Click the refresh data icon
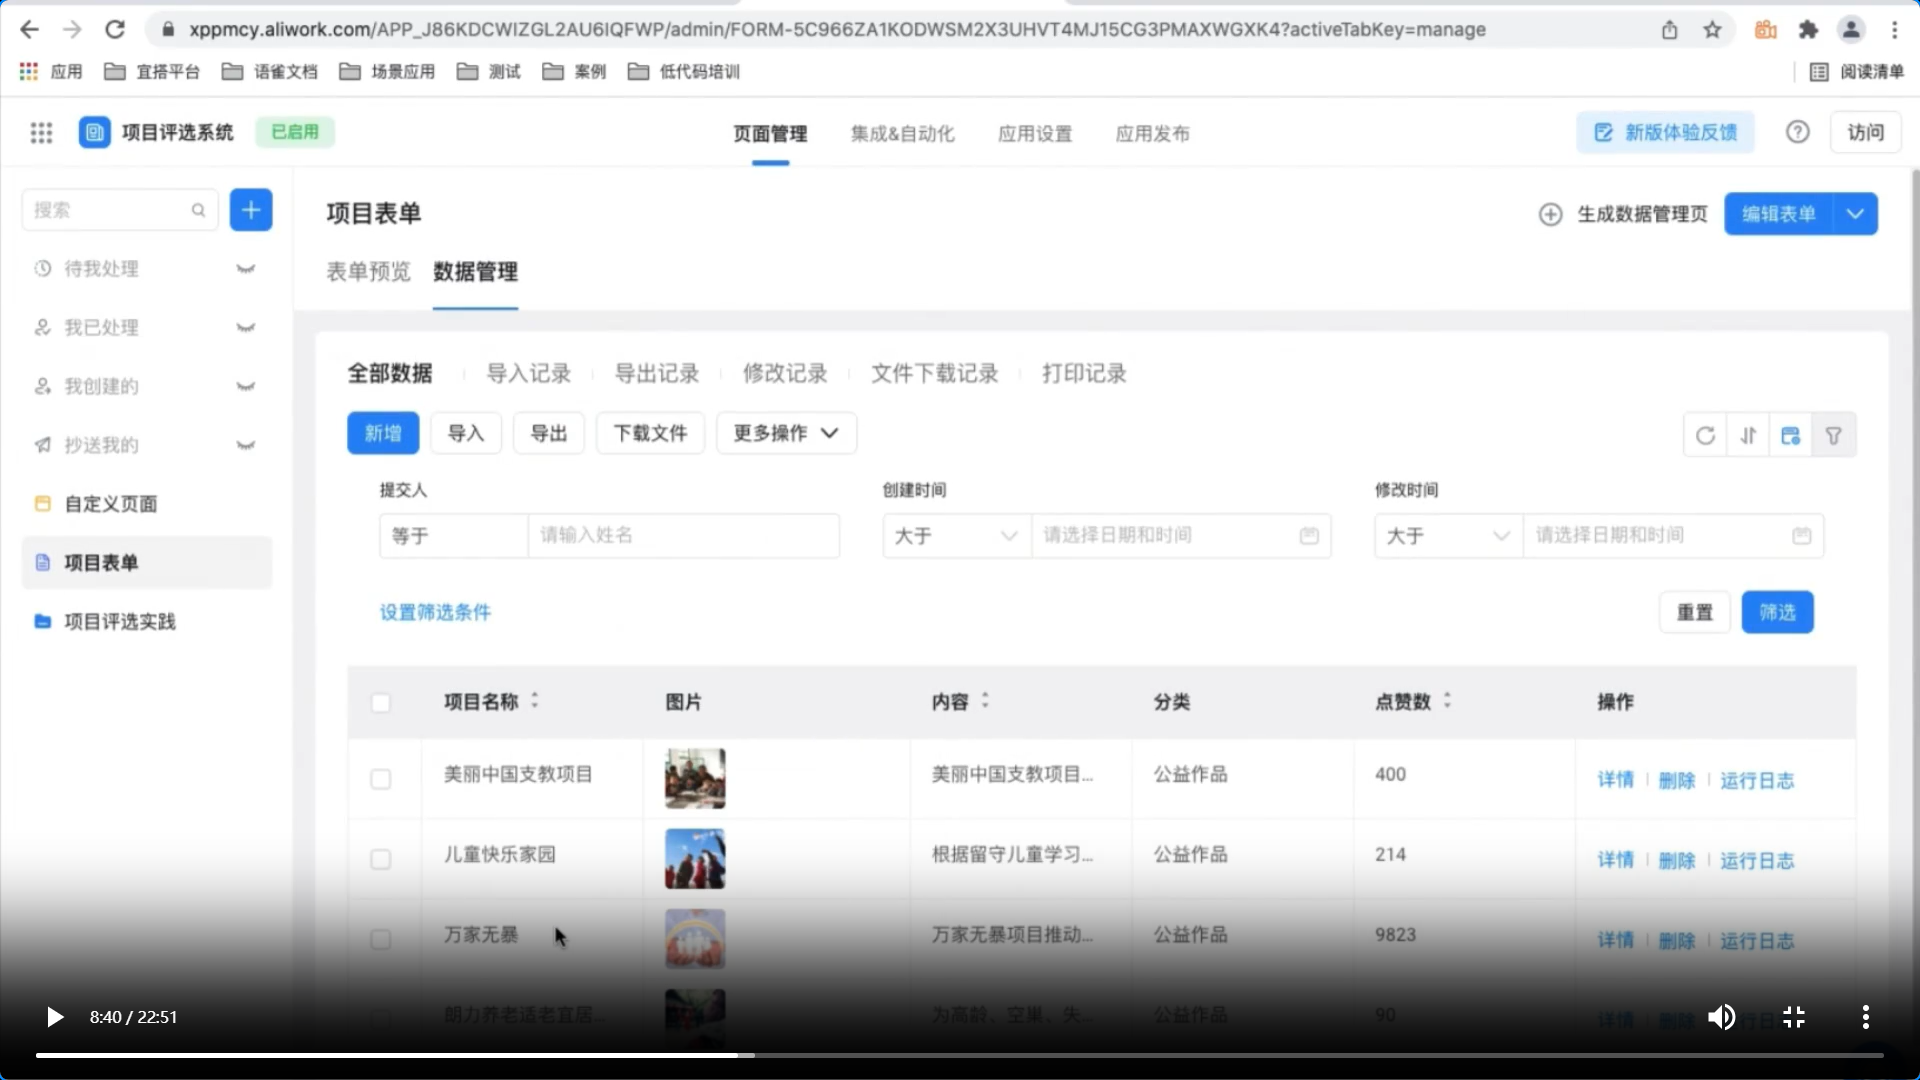 (x=1705, y=435)
